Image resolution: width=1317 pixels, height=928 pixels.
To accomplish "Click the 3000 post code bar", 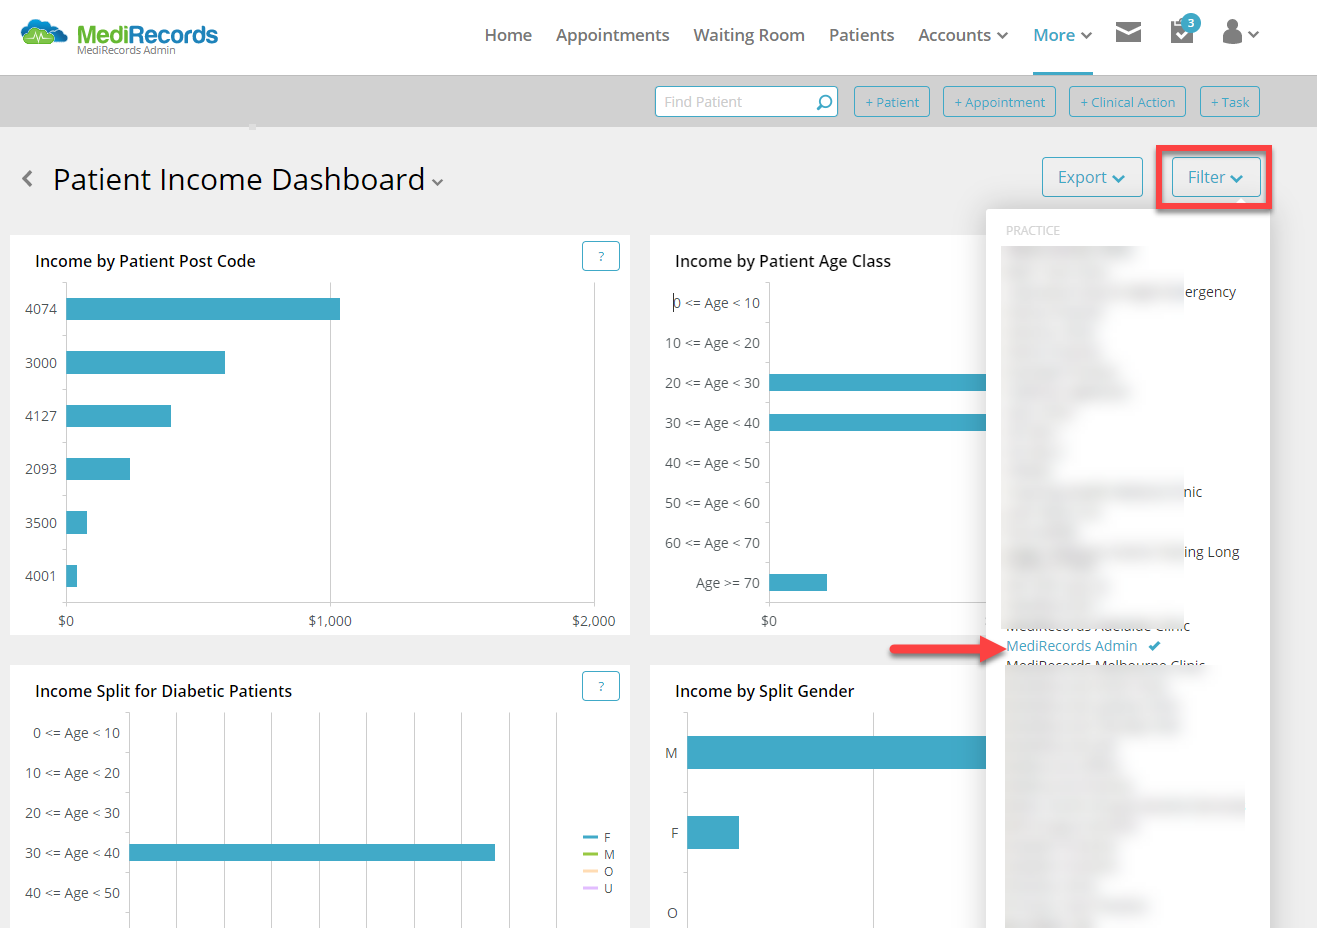I will click(x=146, y=362).
